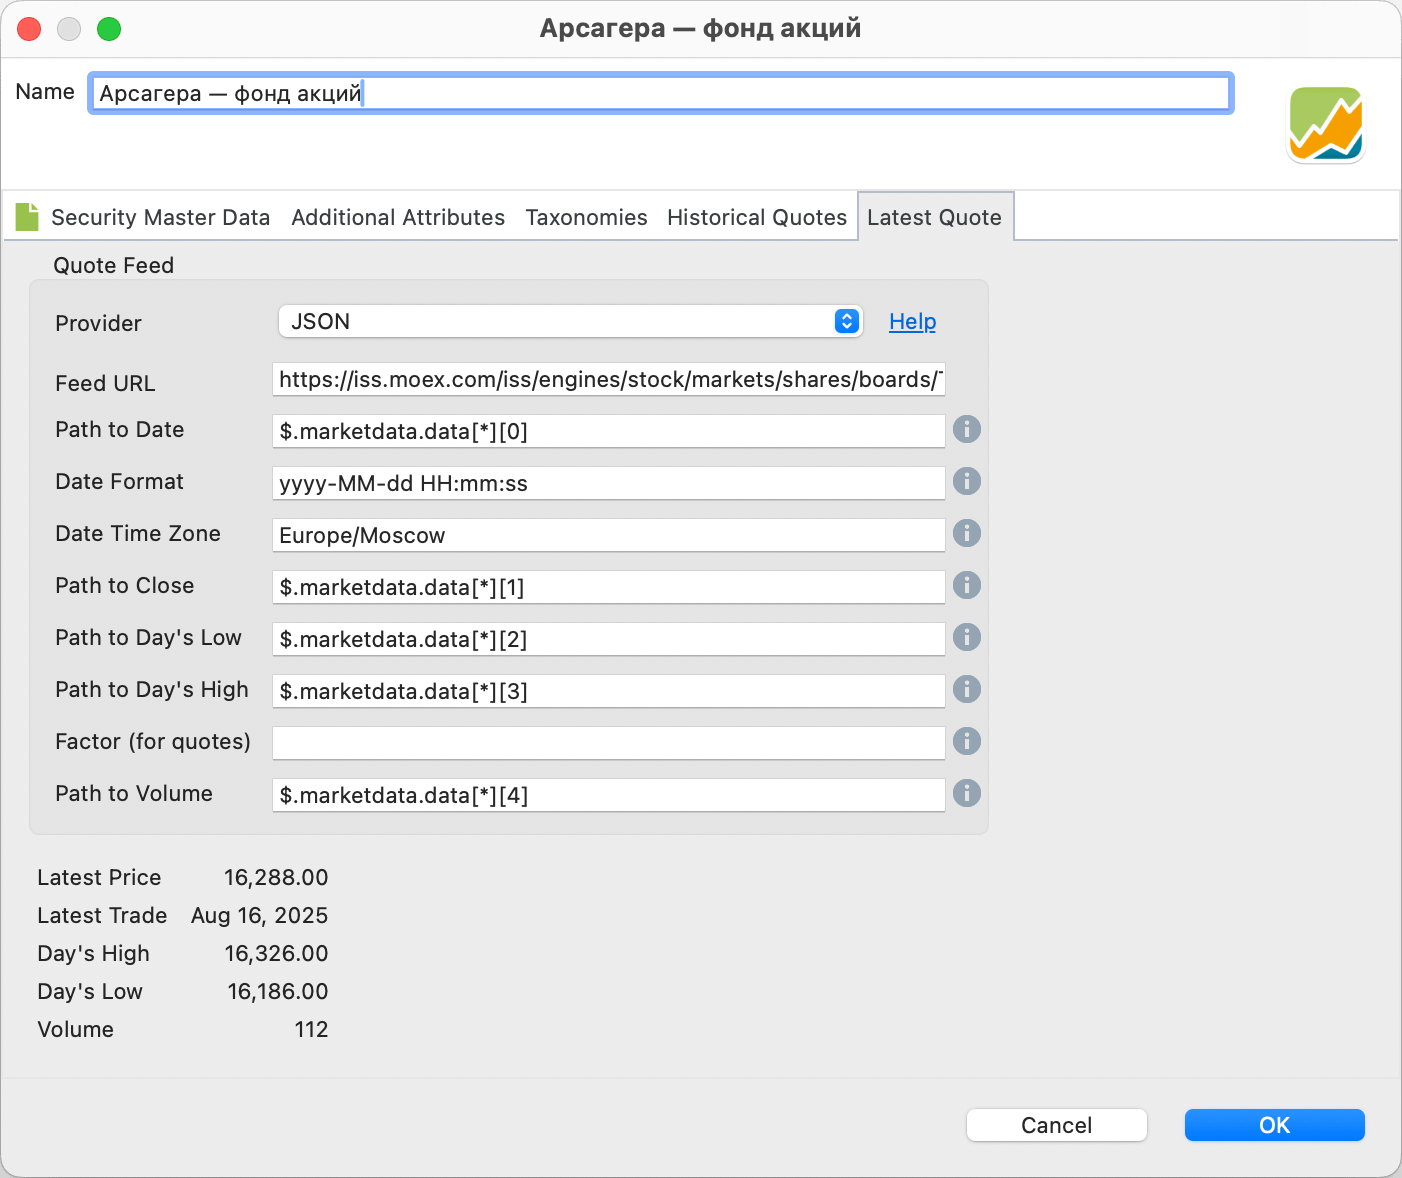Click info icon next to Path to Date
Image resolution: width=1402 pixels, height=1178 pixels.
click(966, 429)
